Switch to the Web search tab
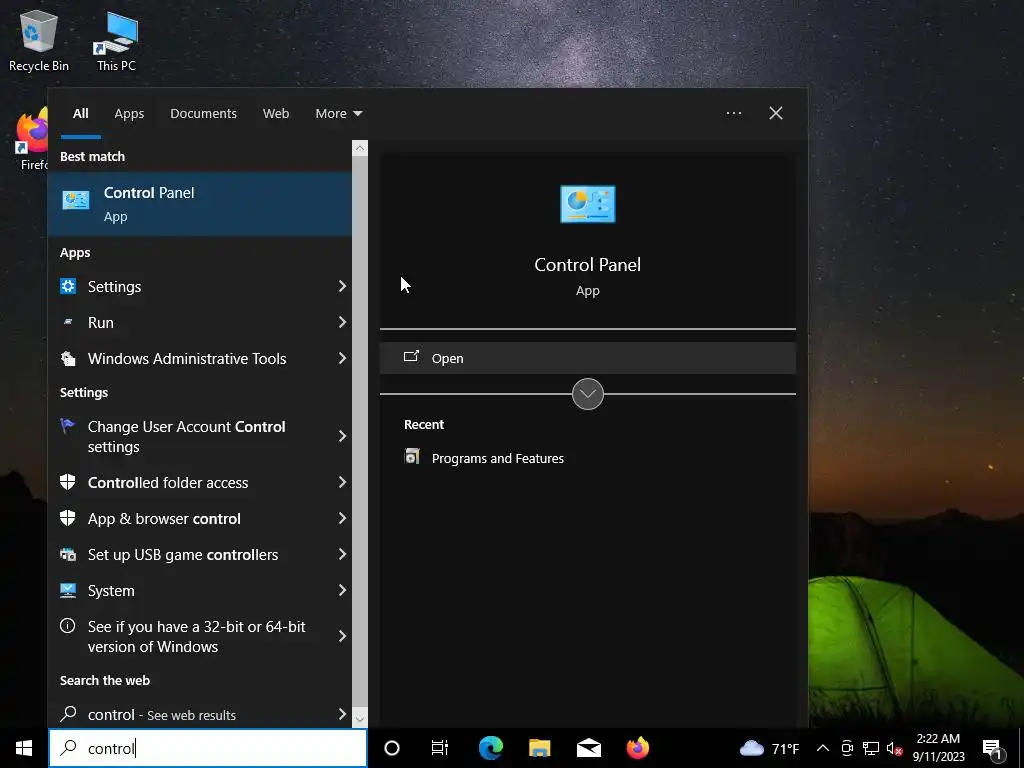Screen dimensions: 1024x768 tap(276, 113)
